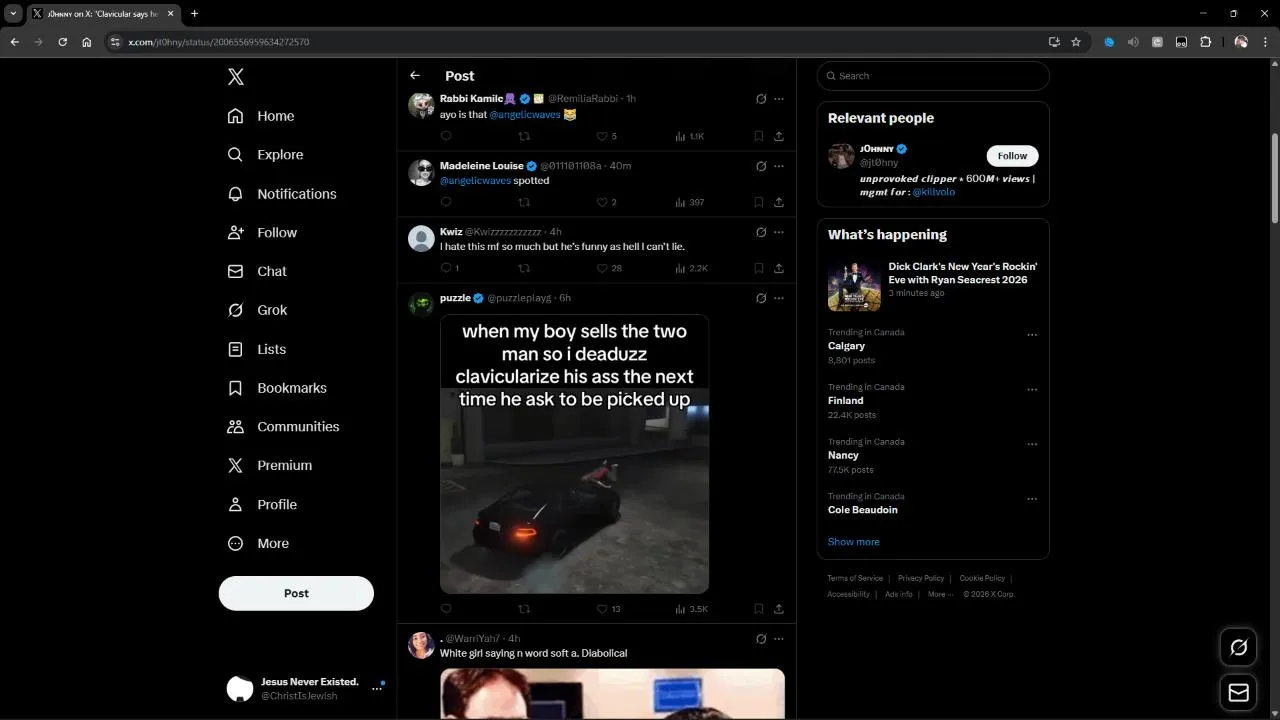Click the Lists sidebar icon
This screenshot has width=1280, height=720.
[x=236, y=349]
